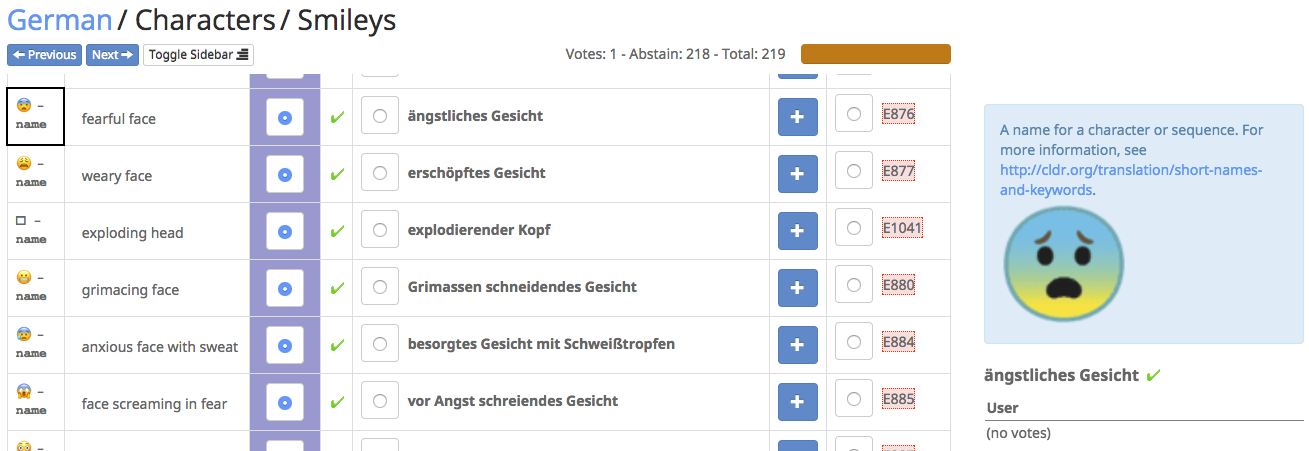This screenshot has width=1309, height=451.
Task: Click the weary face emoji code cell
Action: [x=32, y=174]
